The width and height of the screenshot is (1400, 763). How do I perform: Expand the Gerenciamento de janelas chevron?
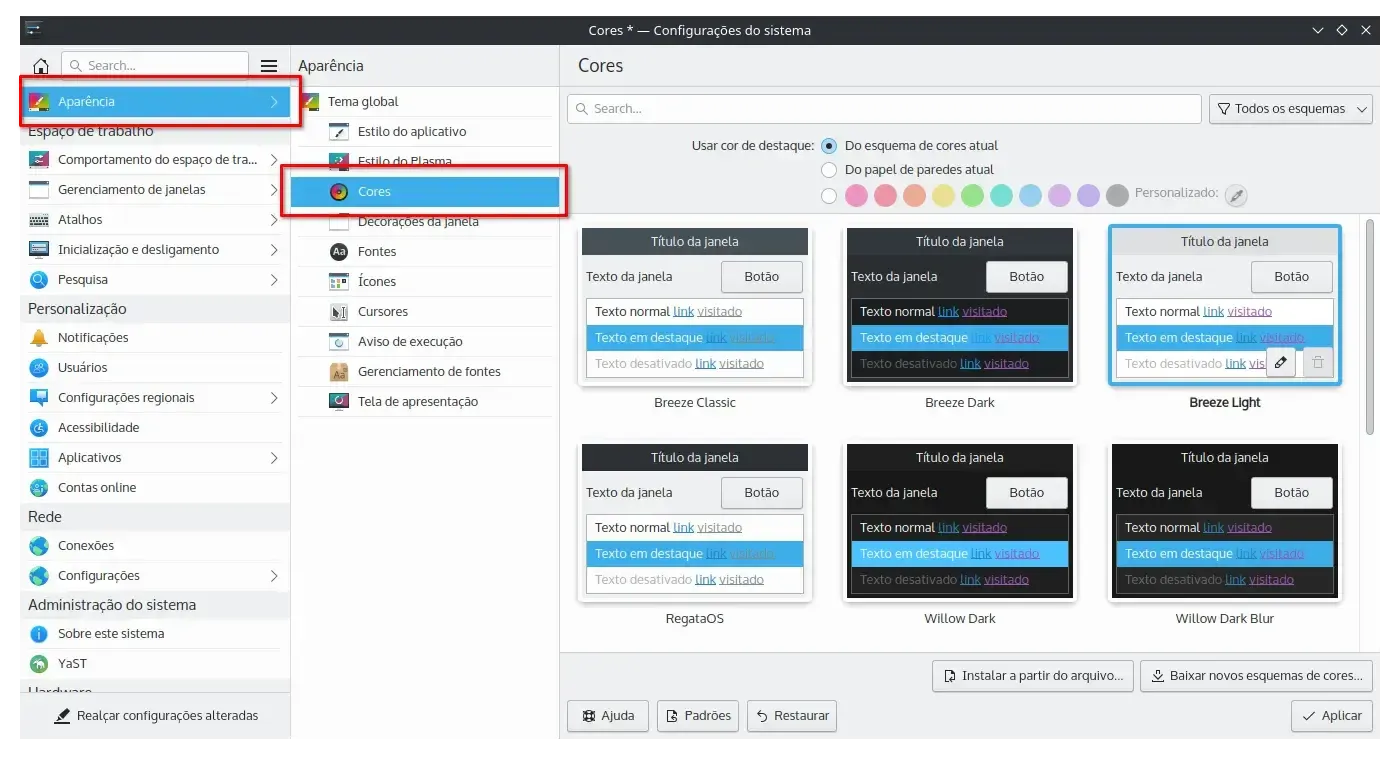coord(274,190)
